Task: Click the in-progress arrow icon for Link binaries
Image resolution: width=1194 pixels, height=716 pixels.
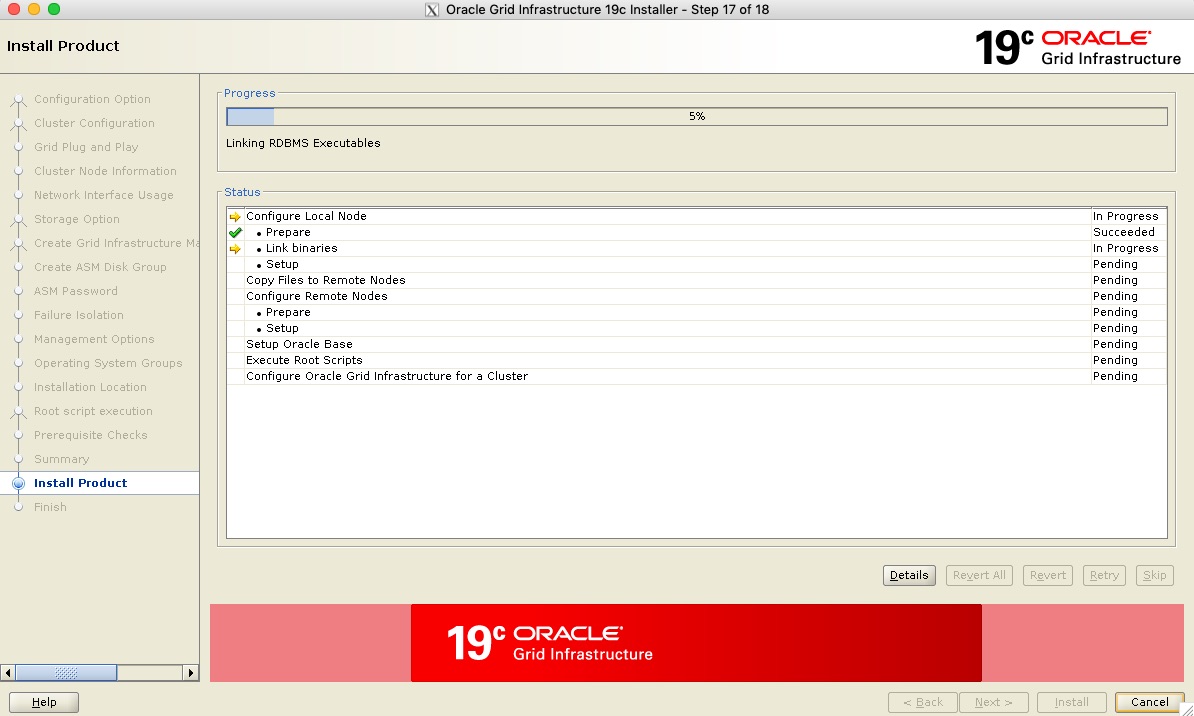Action: (235, 248)
